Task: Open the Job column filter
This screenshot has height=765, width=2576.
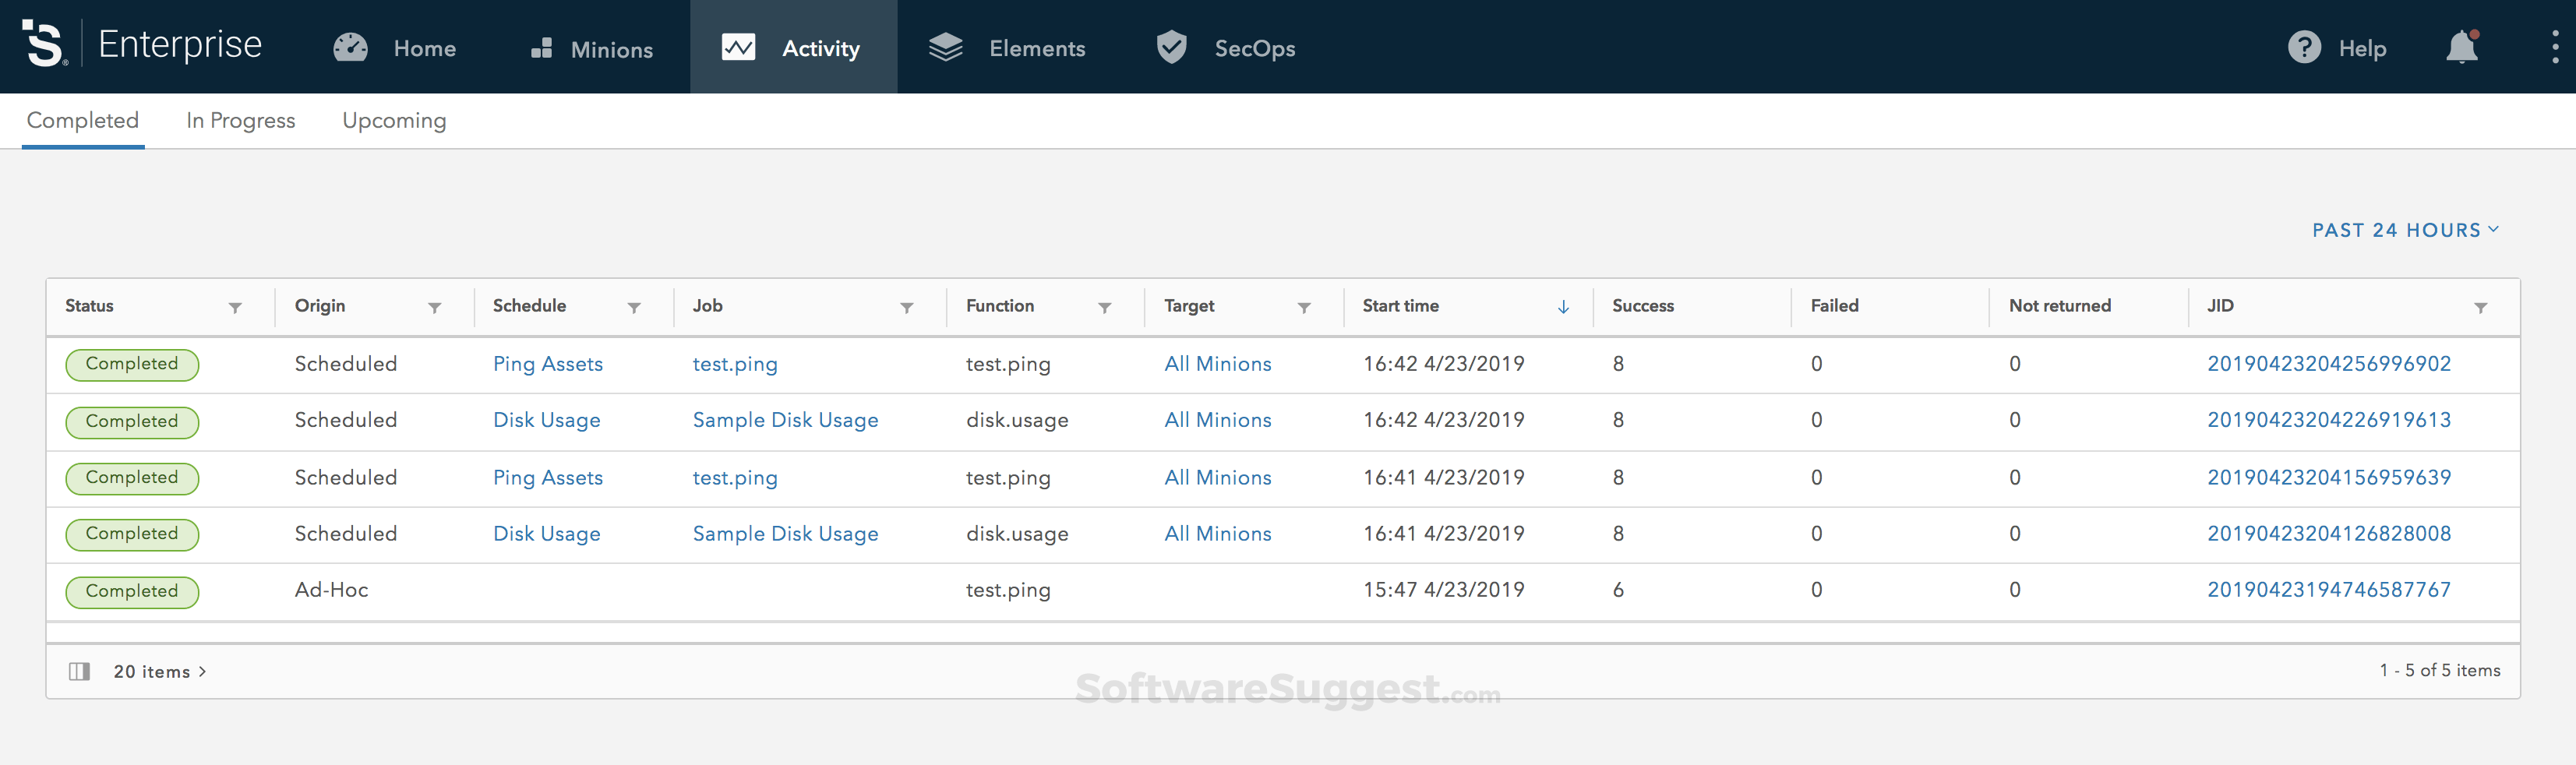Action: click(x=907, y=308)
